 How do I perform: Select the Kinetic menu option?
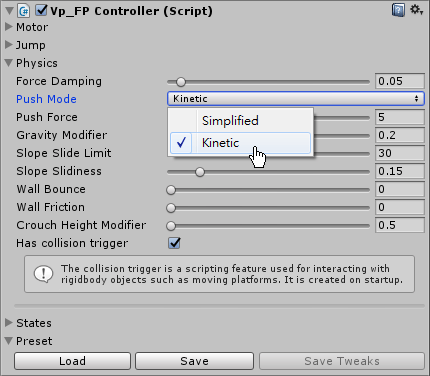[x=240, y=143]
